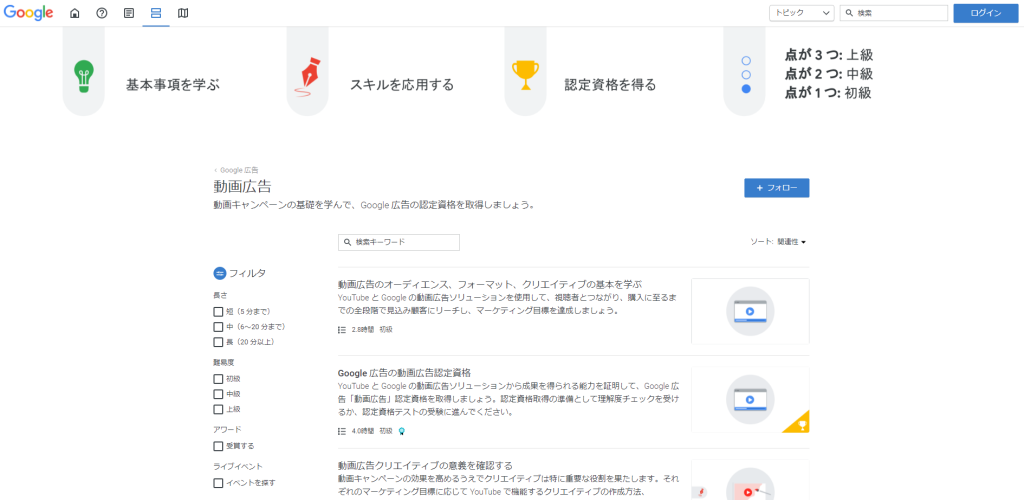
Task: Open the third course YouTube thumbnail
Action: pyautogui.click(x=750, y=480)
